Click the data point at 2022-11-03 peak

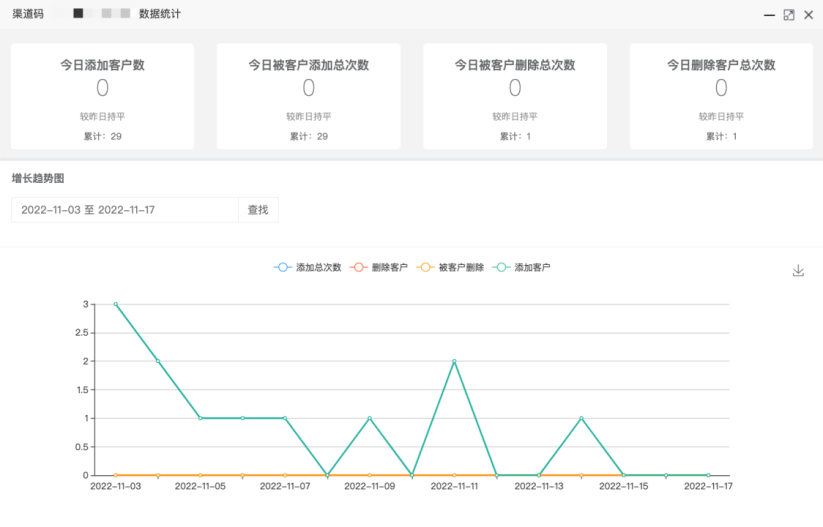(115, 304)
